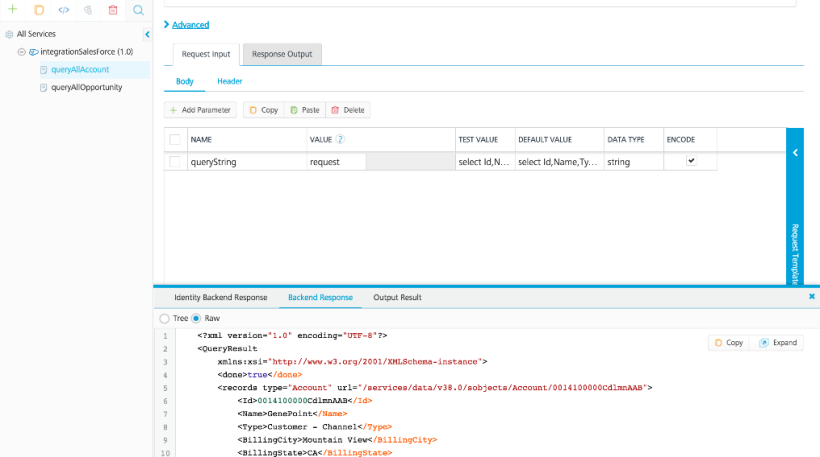
Task: Click the document icon next to queryAllAccount
Action: (x=43, y=70)
